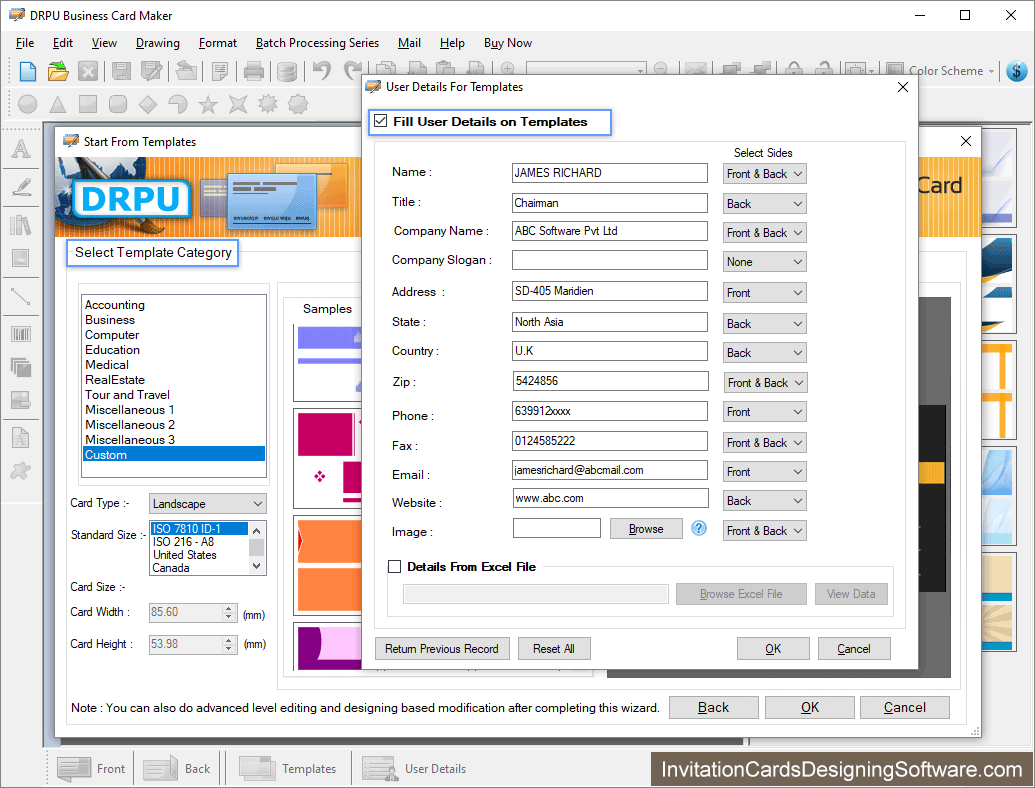
Task: Click the Phone number input field
Action: coord(609,411)
